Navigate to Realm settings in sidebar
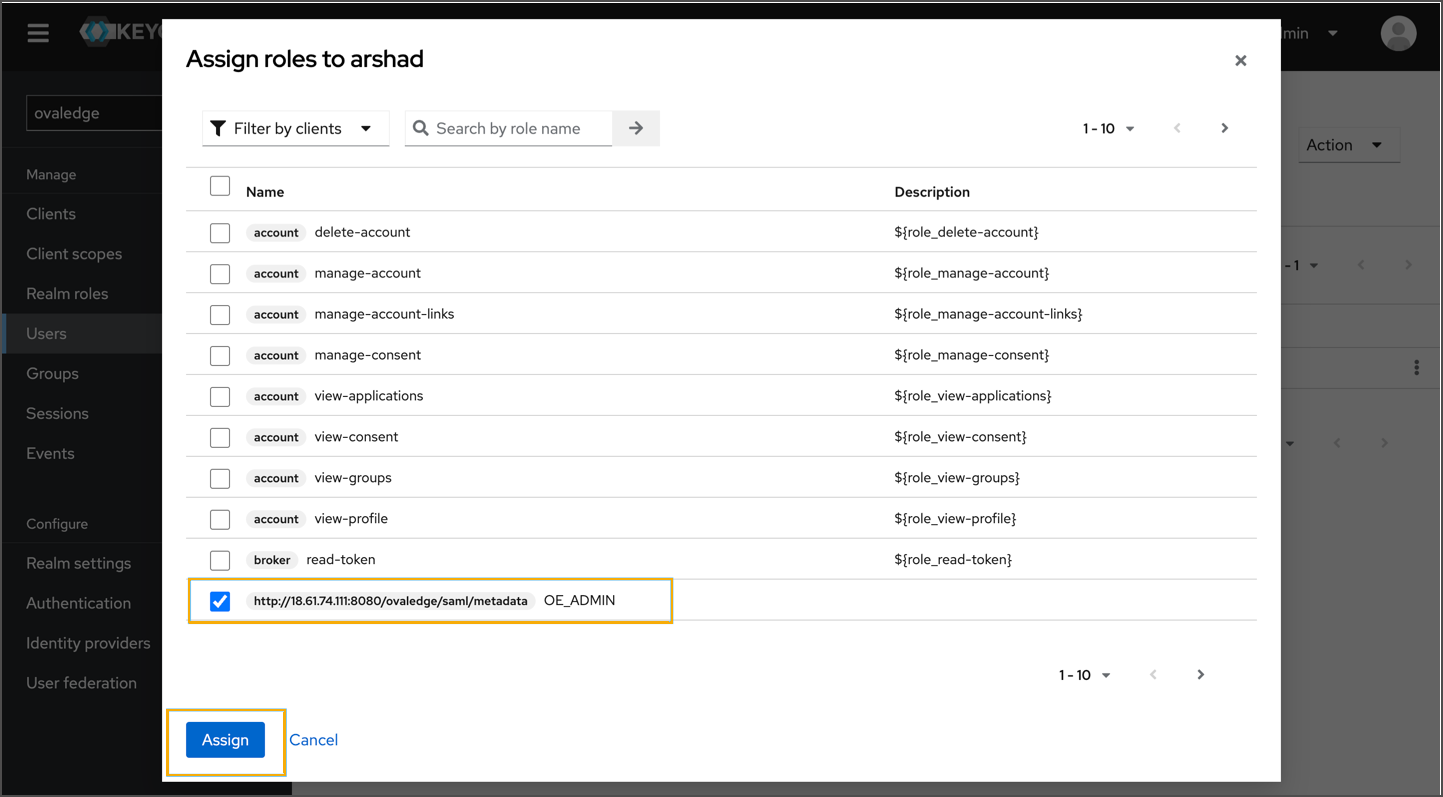Image resolution: width=1443 pixels, height=797 pixels. coord(79,563)
